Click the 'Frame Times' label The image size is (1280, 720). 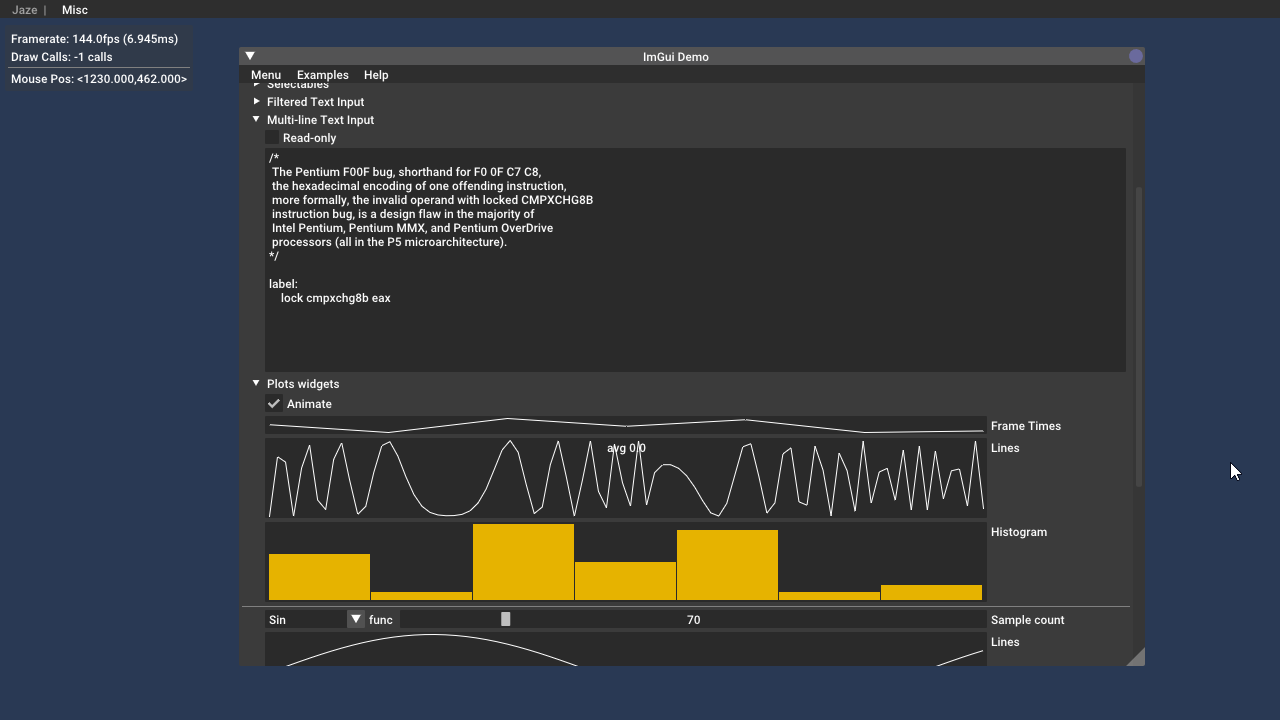click(1026, 426)
